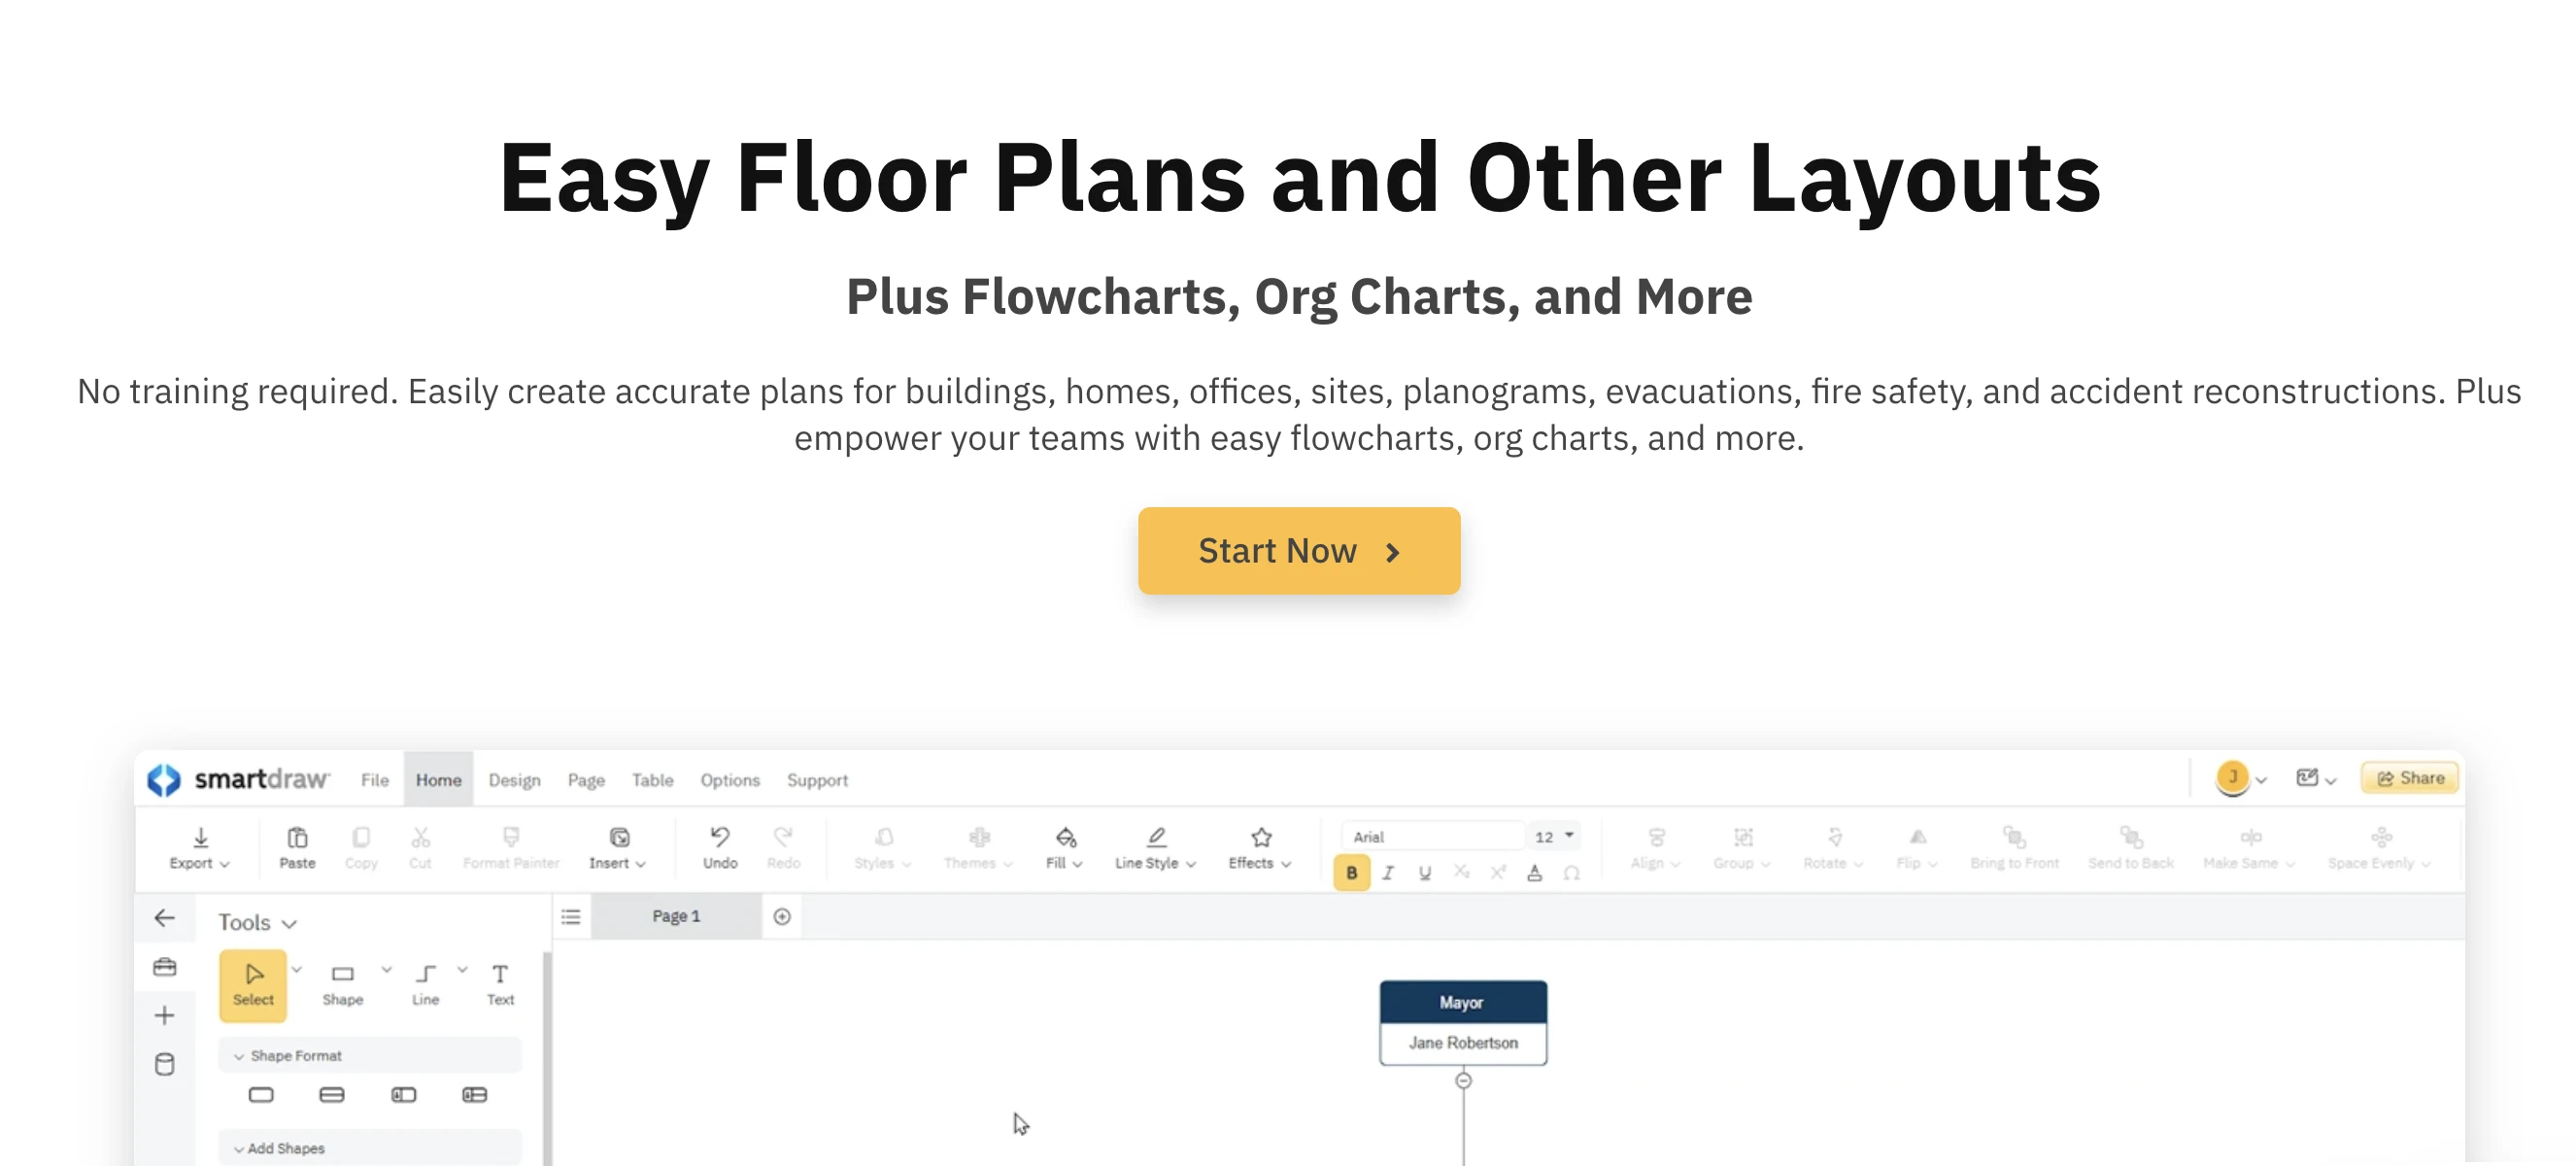This screenshot has height=1166, width=2576.
Task: Click the plus icon in sidebar
Action: (165, 1016)
